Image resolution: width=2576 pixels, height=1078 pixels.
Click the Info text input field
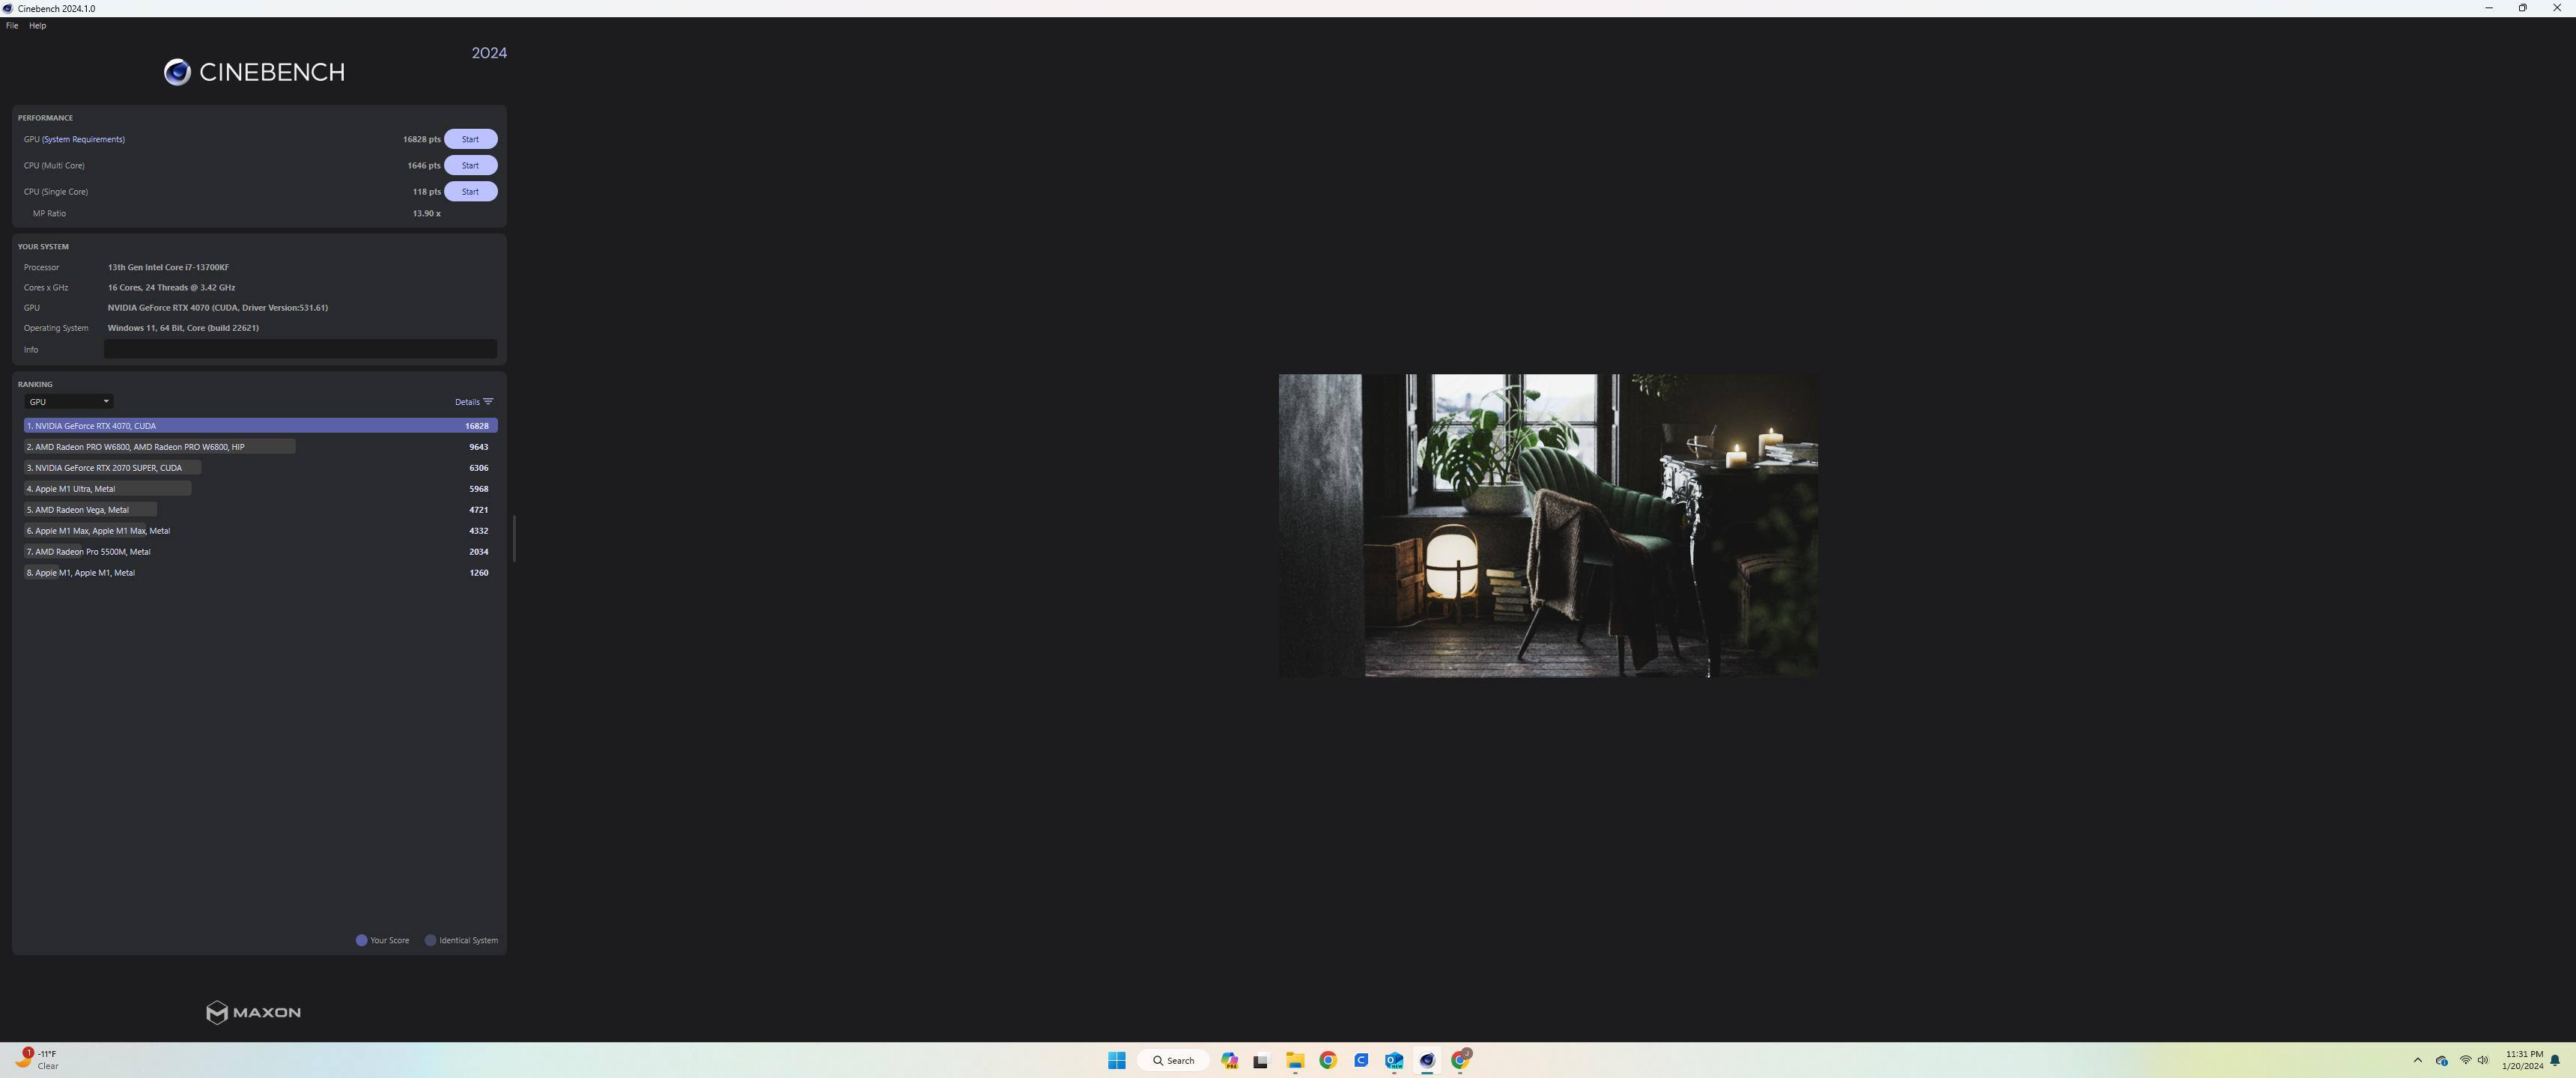point(300,349)
